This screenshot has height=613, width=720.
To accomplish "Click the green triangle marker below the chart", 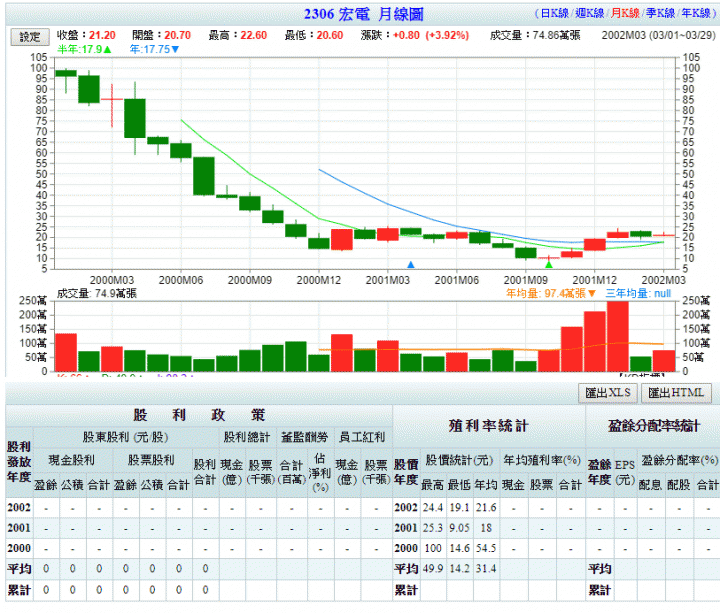I will [548, 264].
